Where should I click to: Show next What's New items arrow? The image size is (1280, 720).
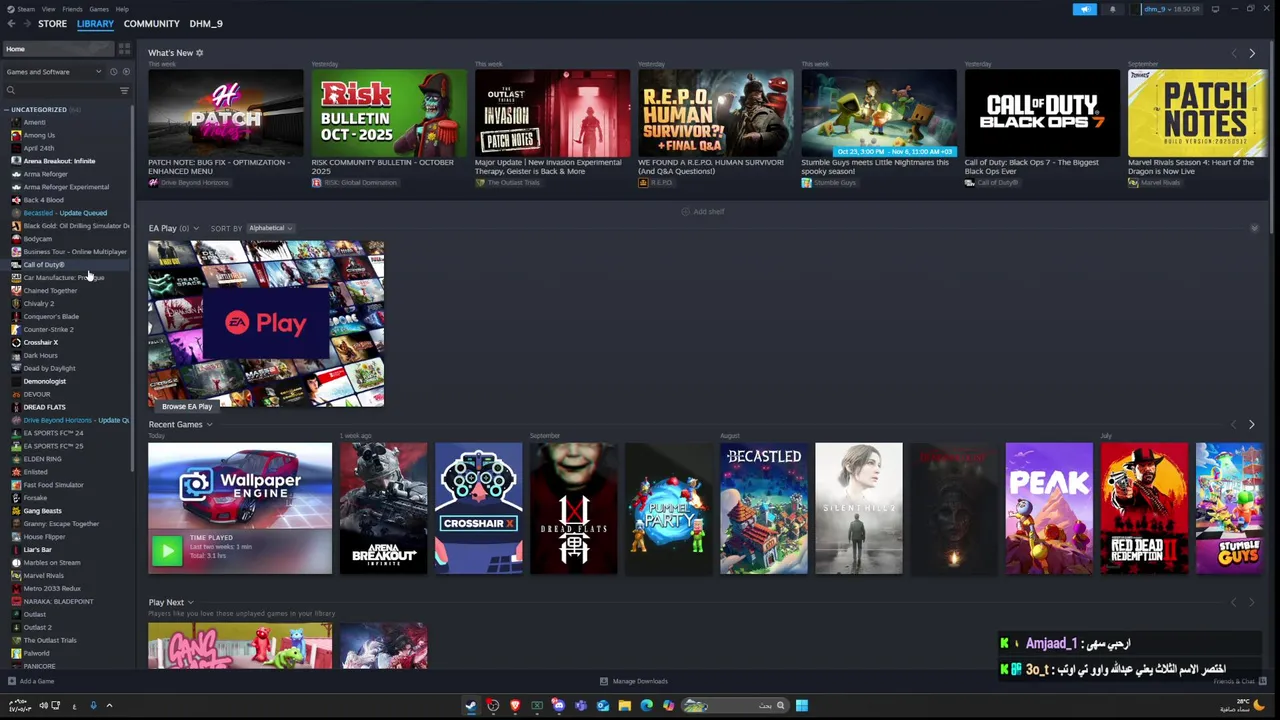[1251, 53]
